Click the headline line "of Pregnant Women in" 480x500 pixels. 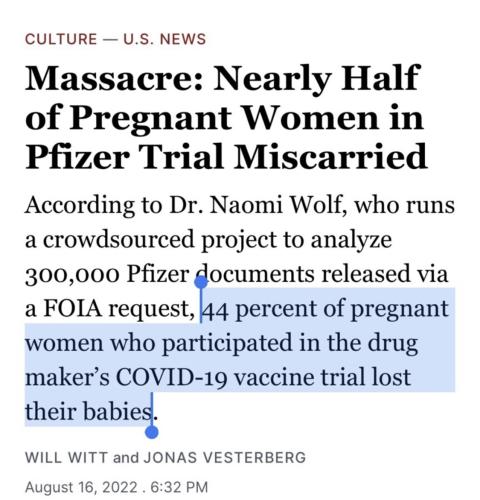coord(224,118)
